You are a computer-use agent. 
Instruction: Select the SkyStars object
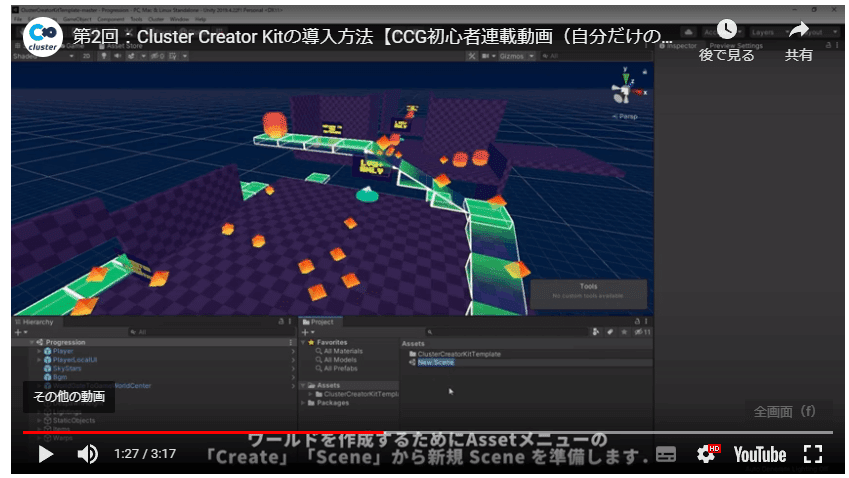(x=67, y=369)
